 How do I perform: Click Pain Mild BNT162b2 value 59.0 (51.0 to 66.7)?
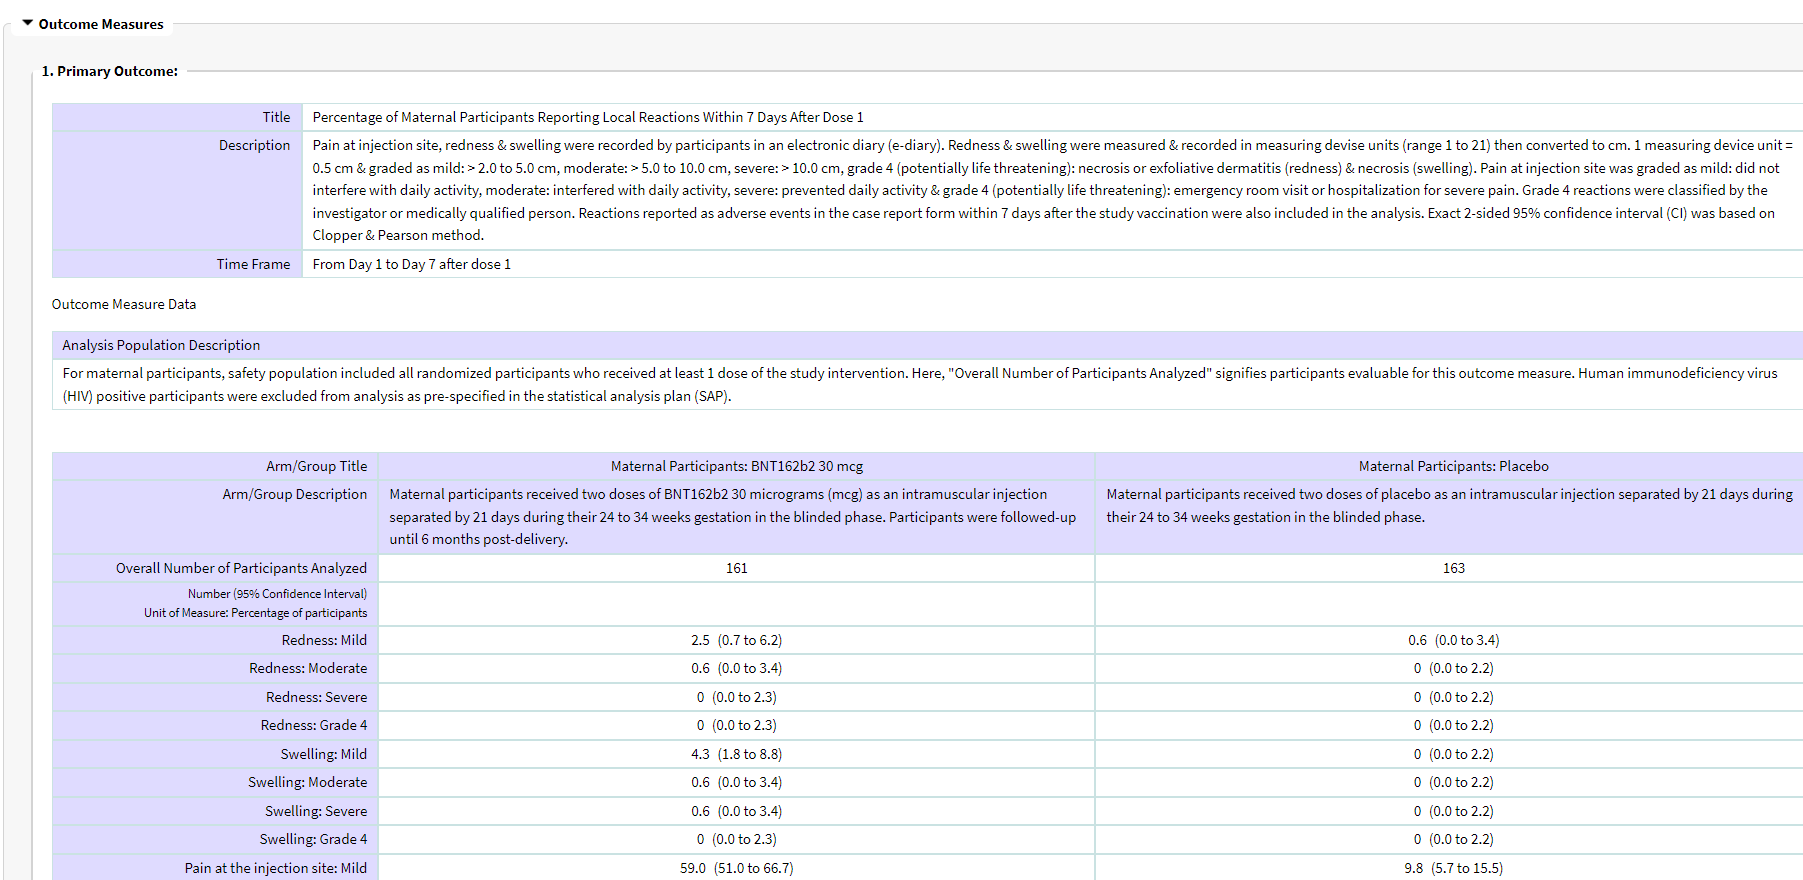(737, 868)
